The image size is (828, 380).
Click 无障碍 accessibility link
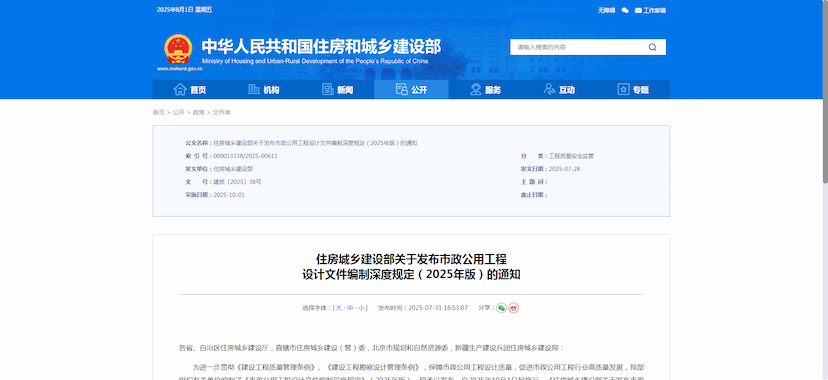[x=606, y=10]
